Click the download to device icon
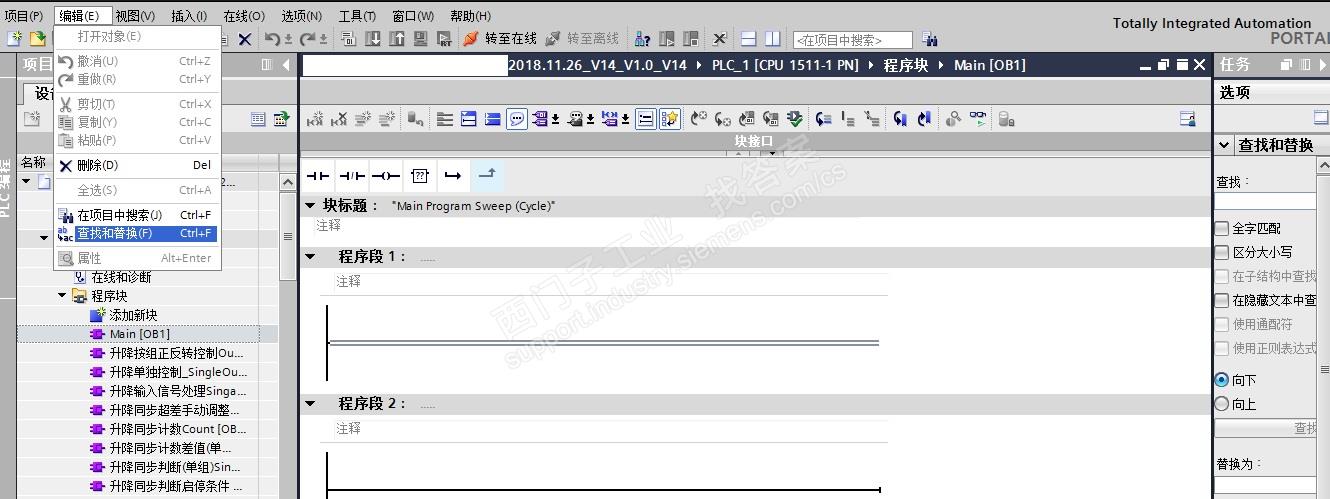 click(x=373, y=39)
